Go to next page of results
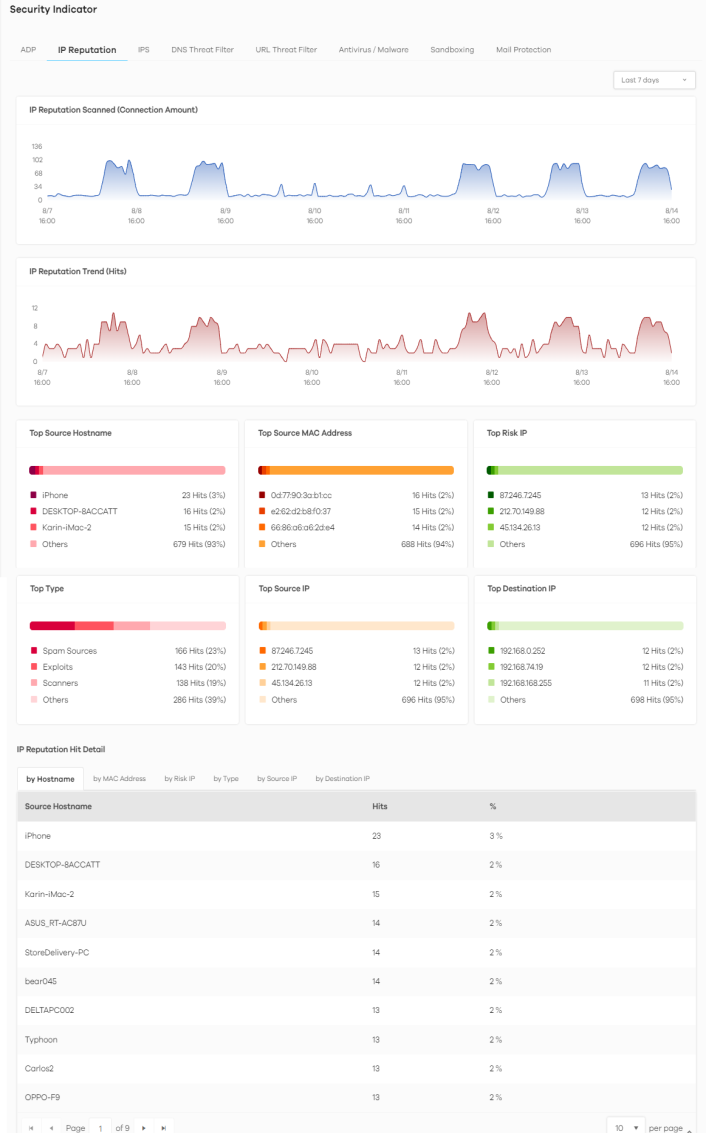706x1133 pixels. (144, 1127)
